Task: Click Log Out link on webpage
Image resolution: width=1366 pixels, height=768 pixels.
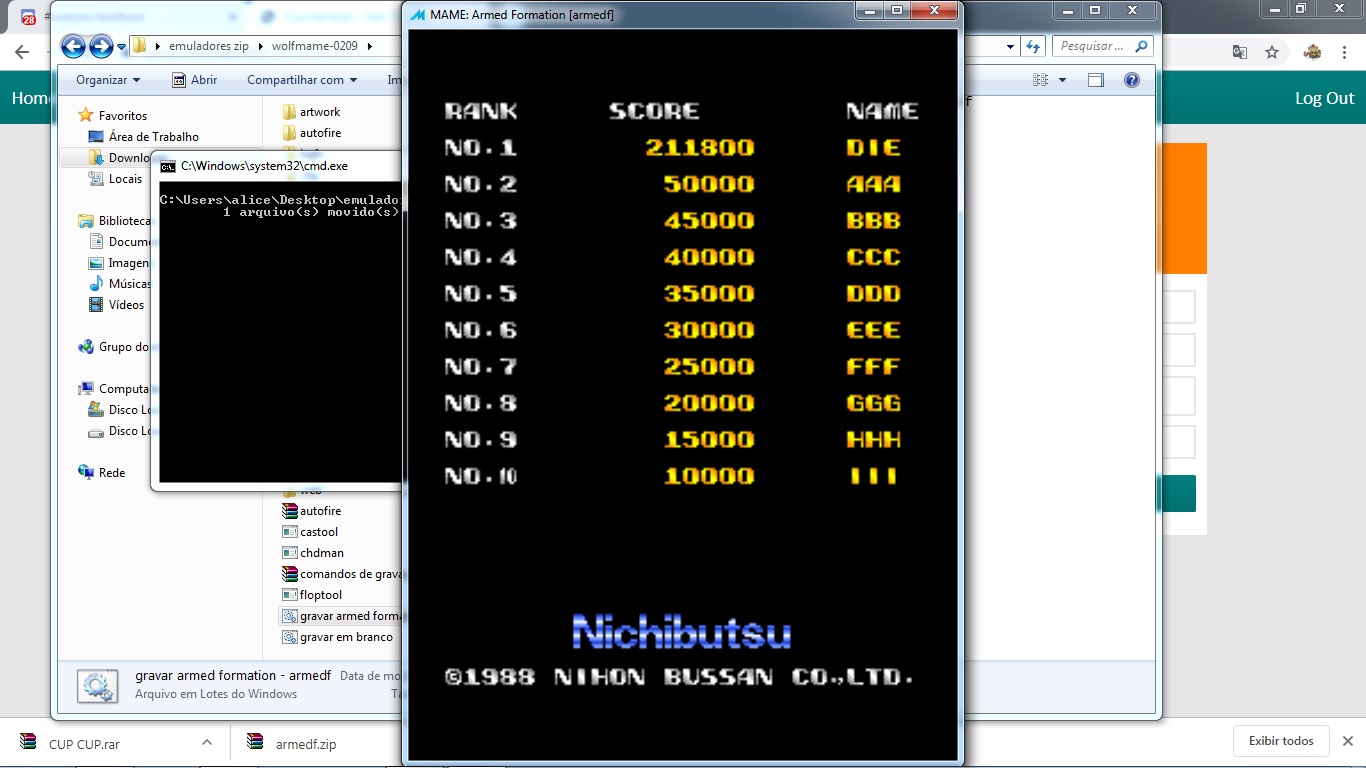Action: pos(1325,98)
